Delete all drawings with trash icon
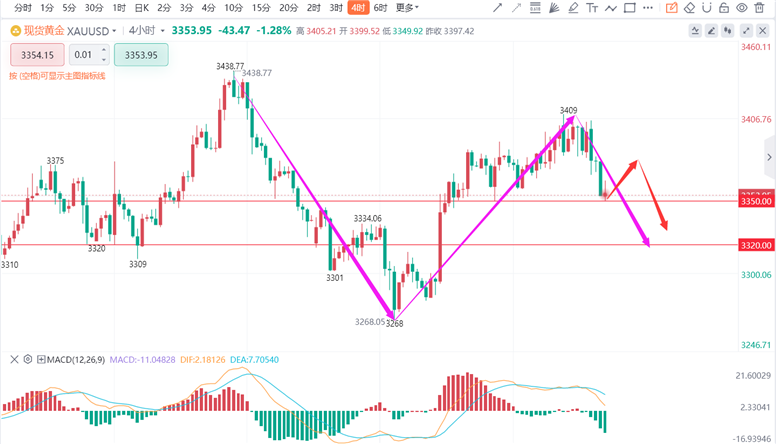 coord(759,8)
